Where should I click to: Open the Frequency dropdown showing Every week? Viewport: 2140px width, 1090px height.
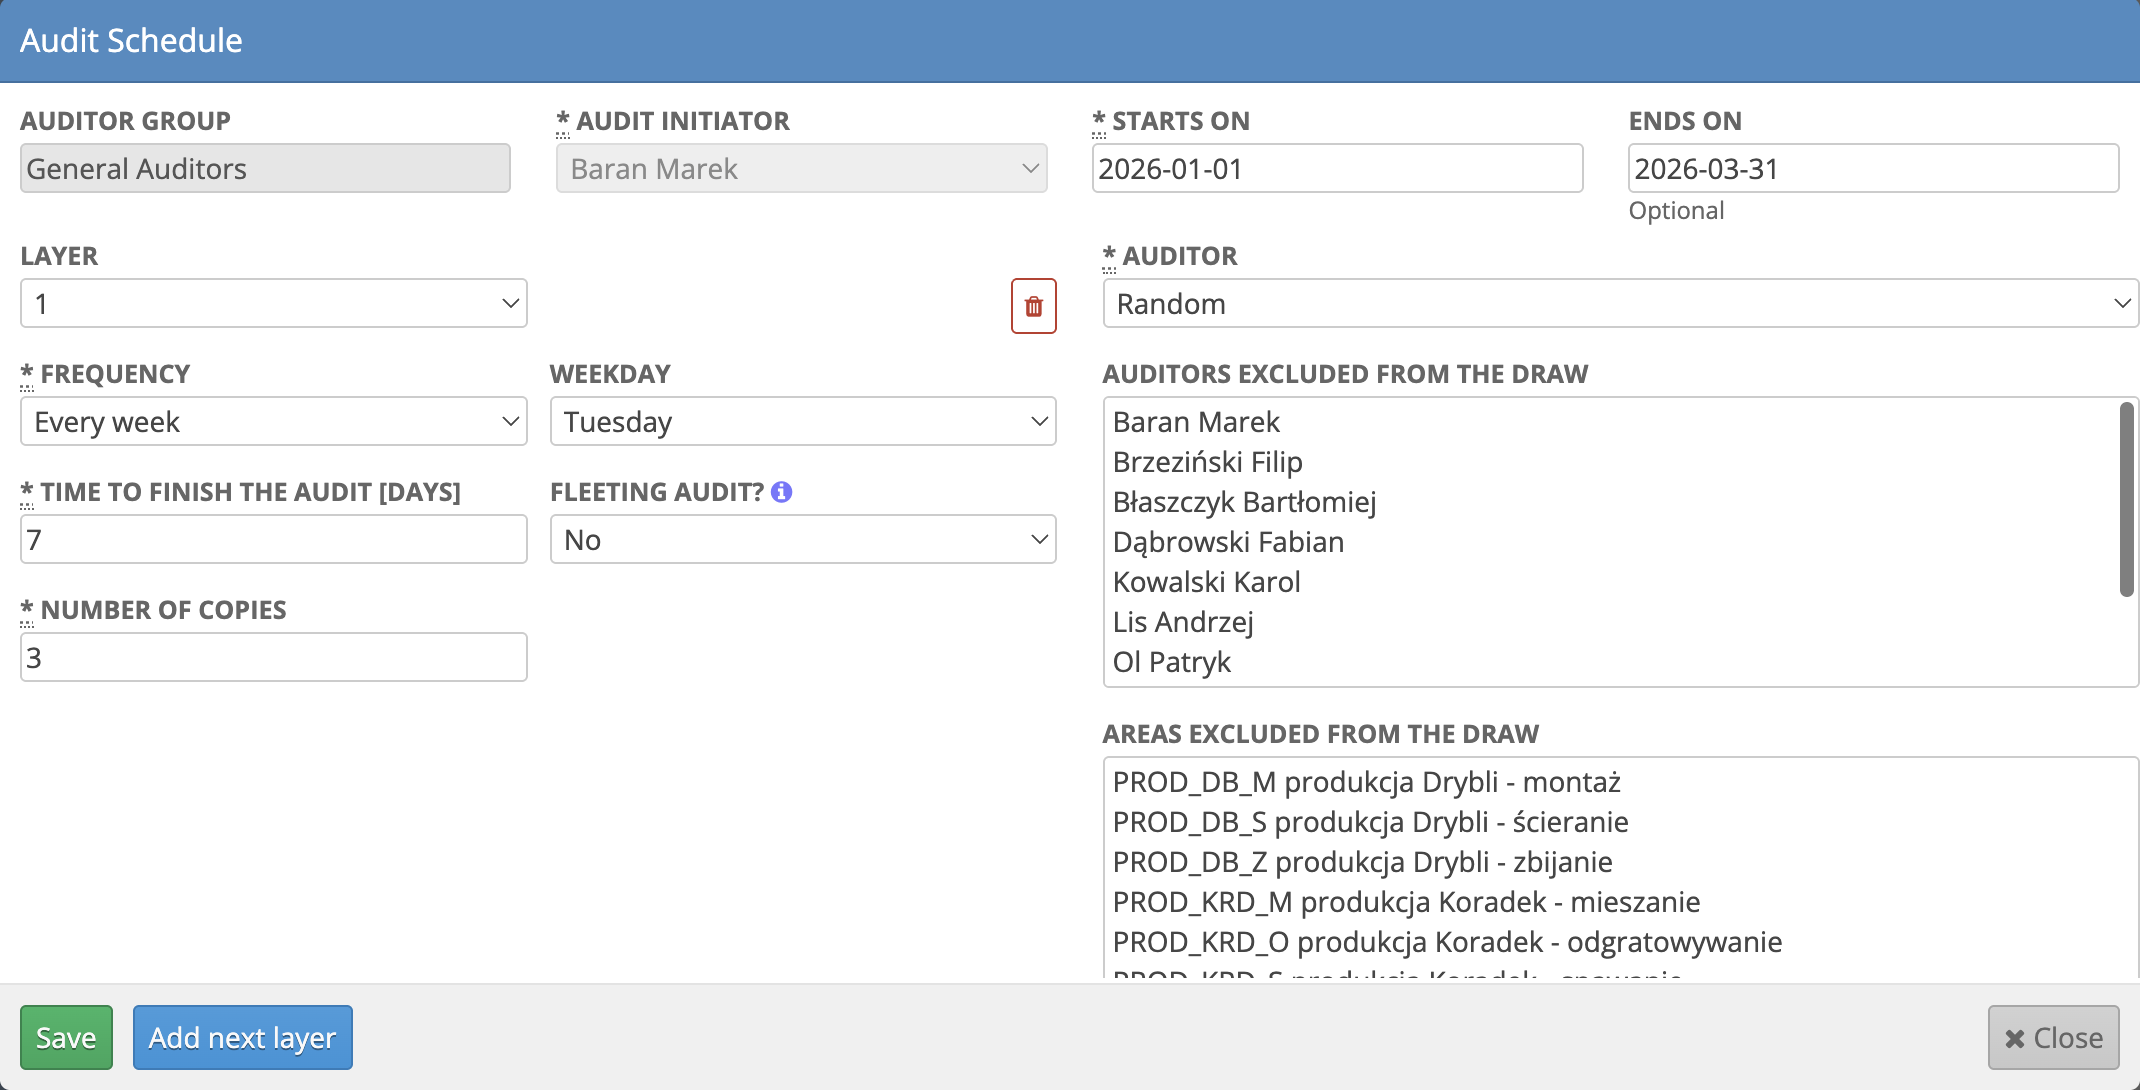[x=273, y=421]
